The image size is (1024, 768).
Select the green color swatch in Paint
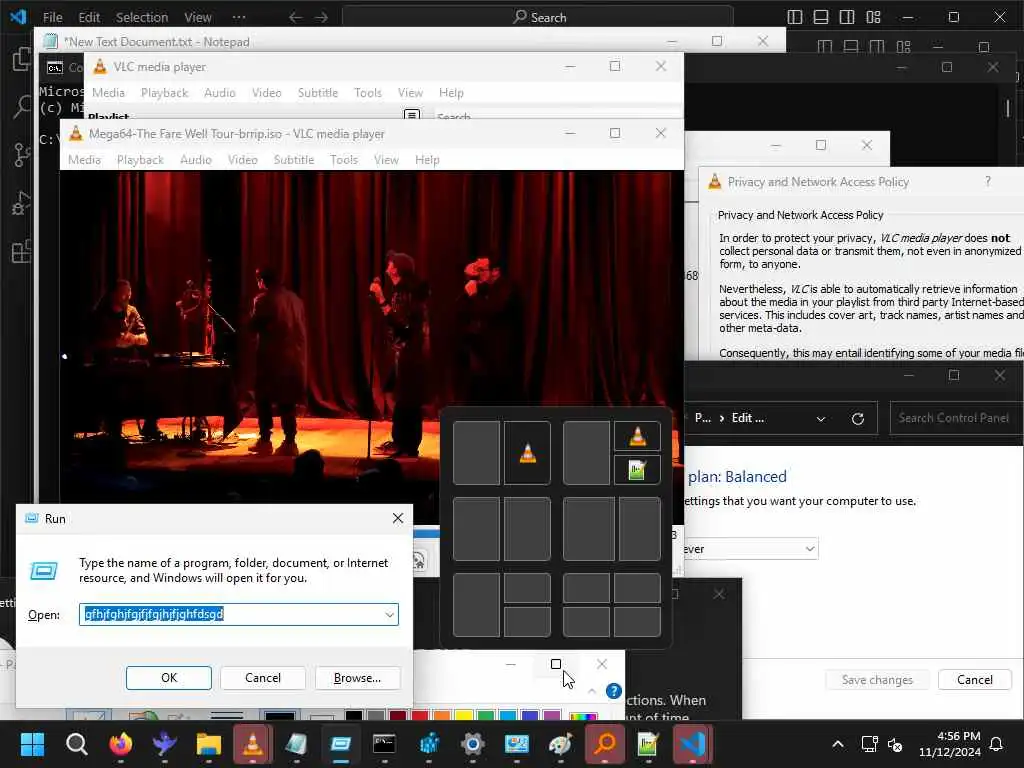coord(486,715)
